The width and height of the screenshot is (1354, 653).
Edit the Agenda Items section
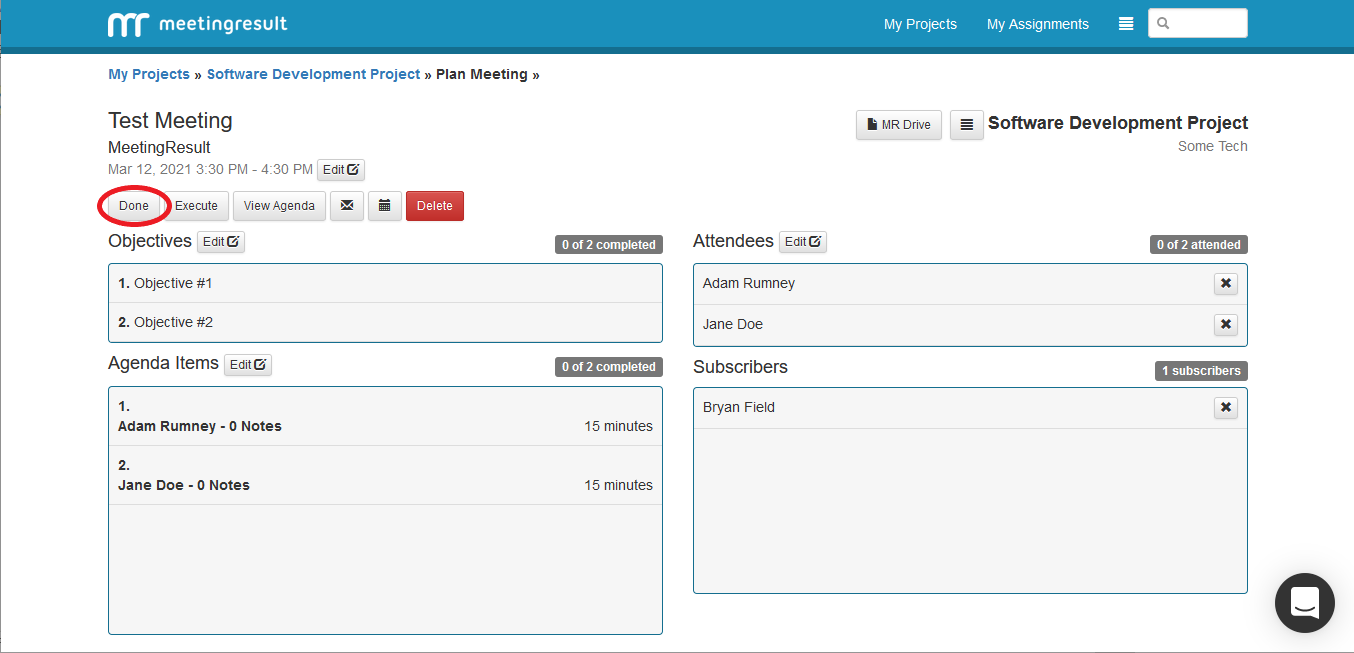[x=247, y=365]
